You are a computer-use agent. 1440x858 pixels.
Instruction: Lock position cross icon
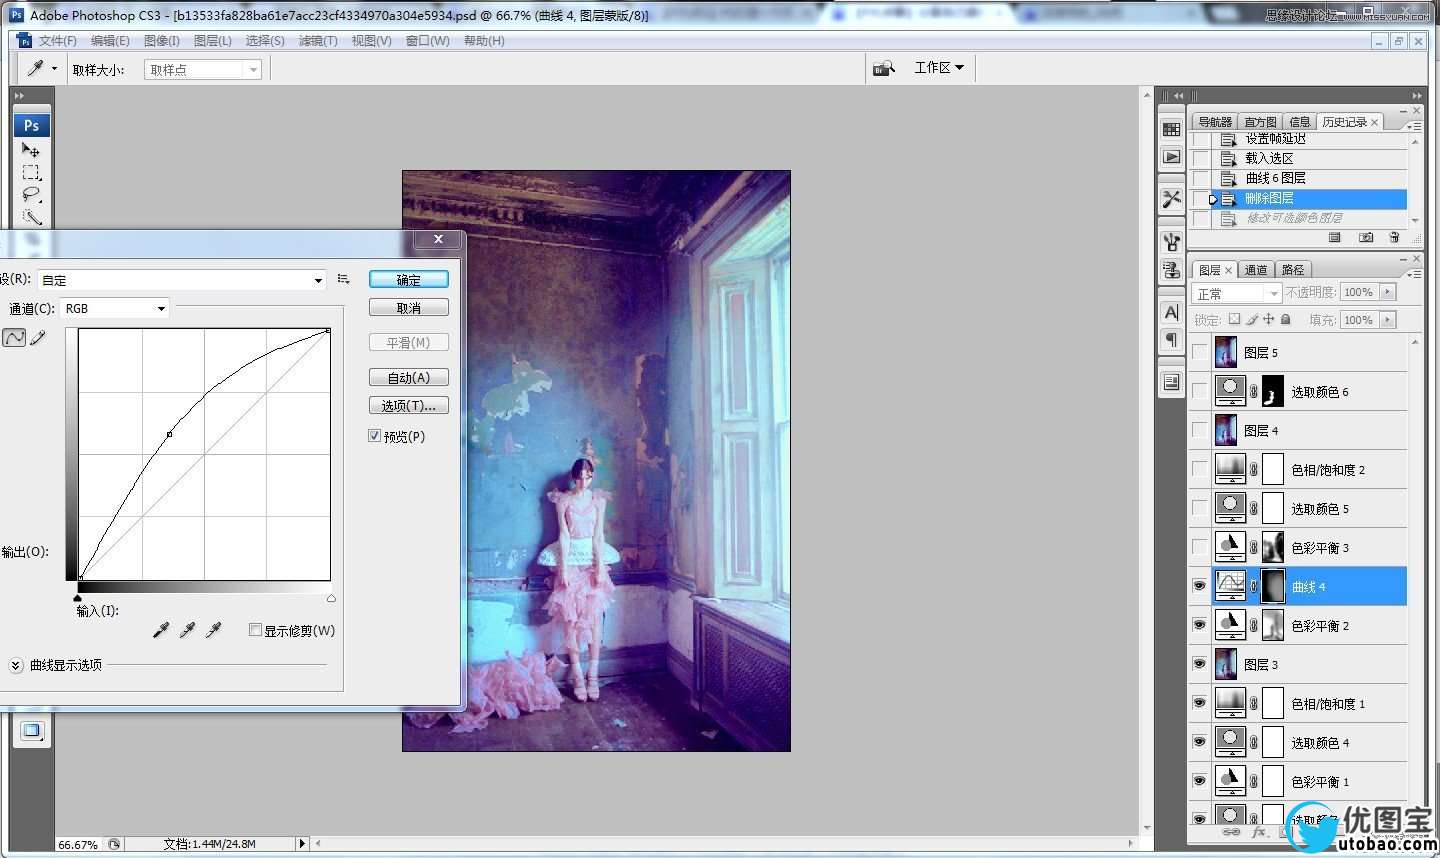(x=1268, y=319)
